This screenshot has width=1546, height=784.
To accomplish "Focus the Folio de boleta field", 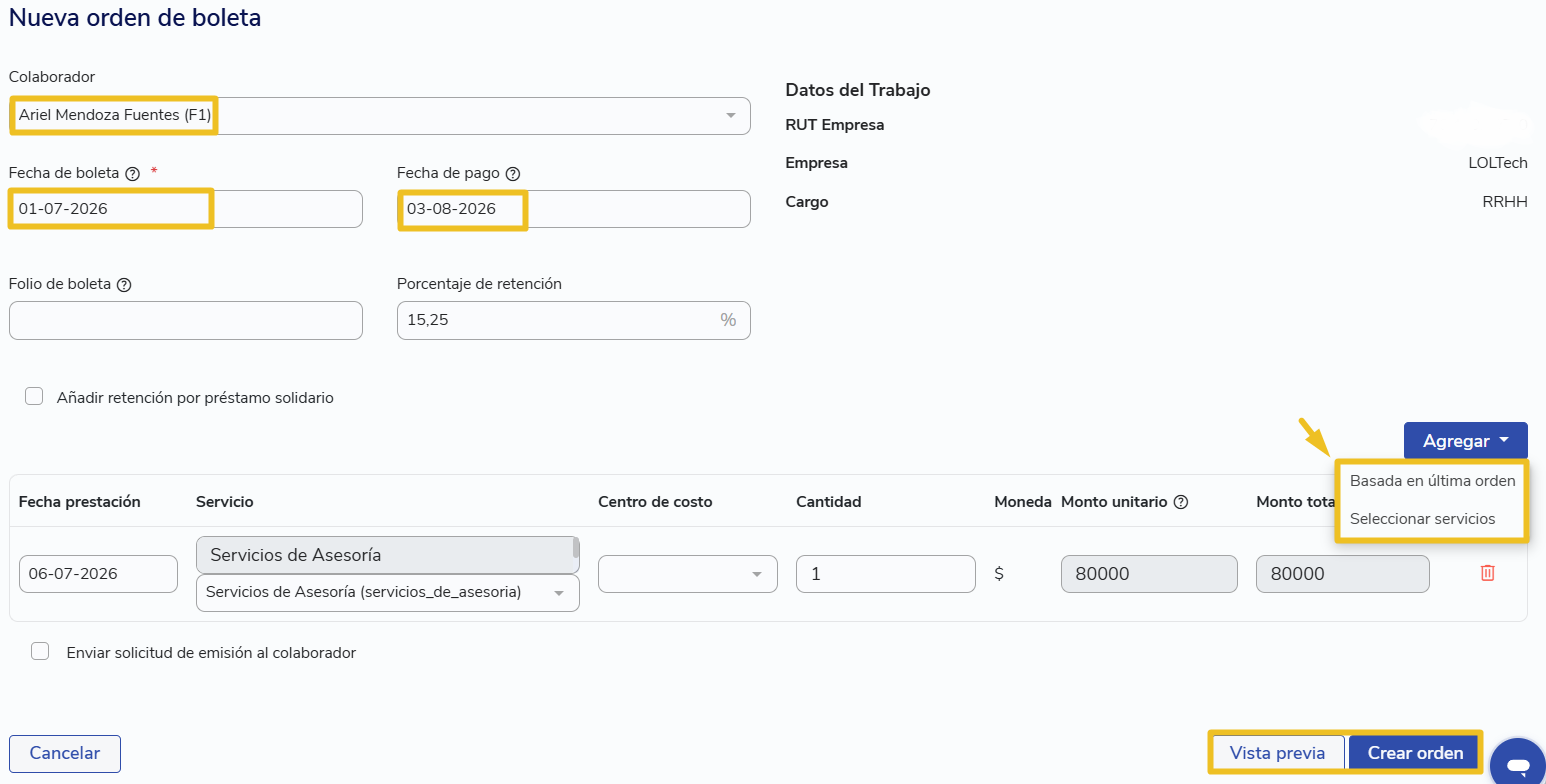I will click(186, 320).
